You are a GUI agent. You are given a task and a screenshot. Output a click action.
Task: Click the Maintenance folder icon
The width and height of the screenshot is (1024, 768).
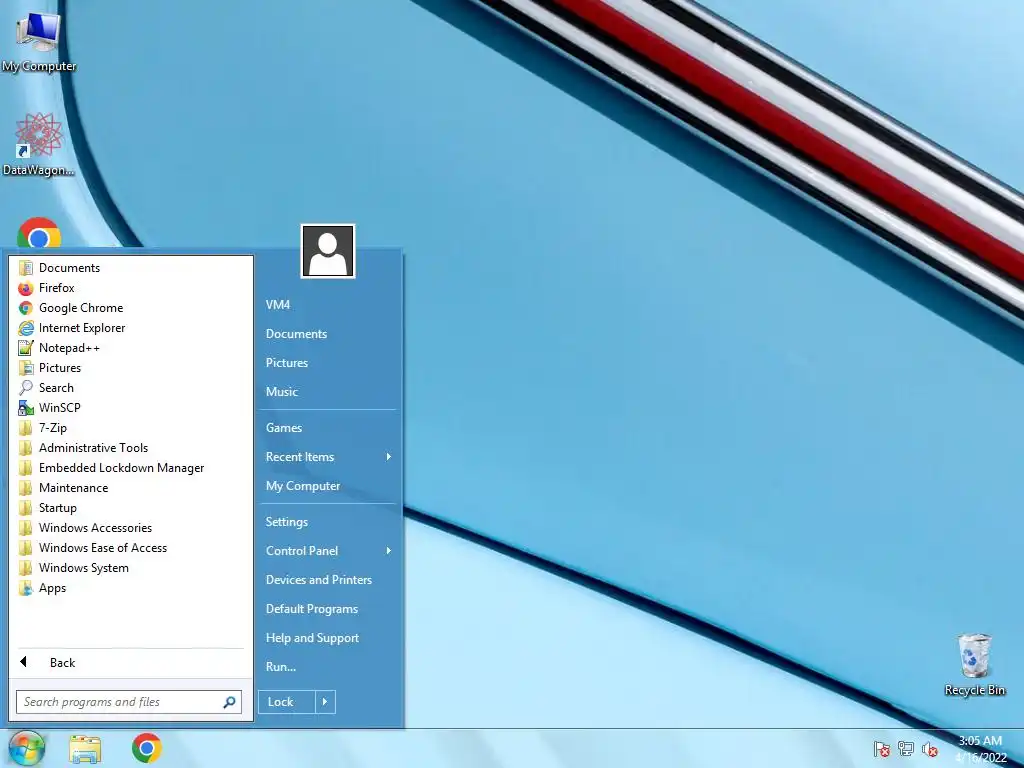tap(25, 488)
